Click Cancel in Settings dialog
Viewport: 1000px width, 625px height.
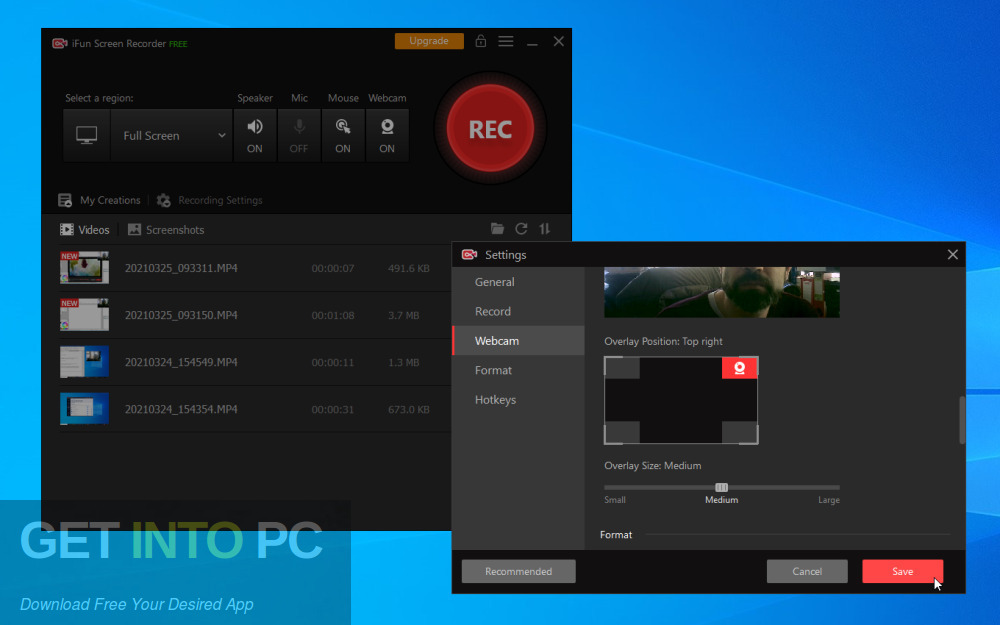pos(807,571)
